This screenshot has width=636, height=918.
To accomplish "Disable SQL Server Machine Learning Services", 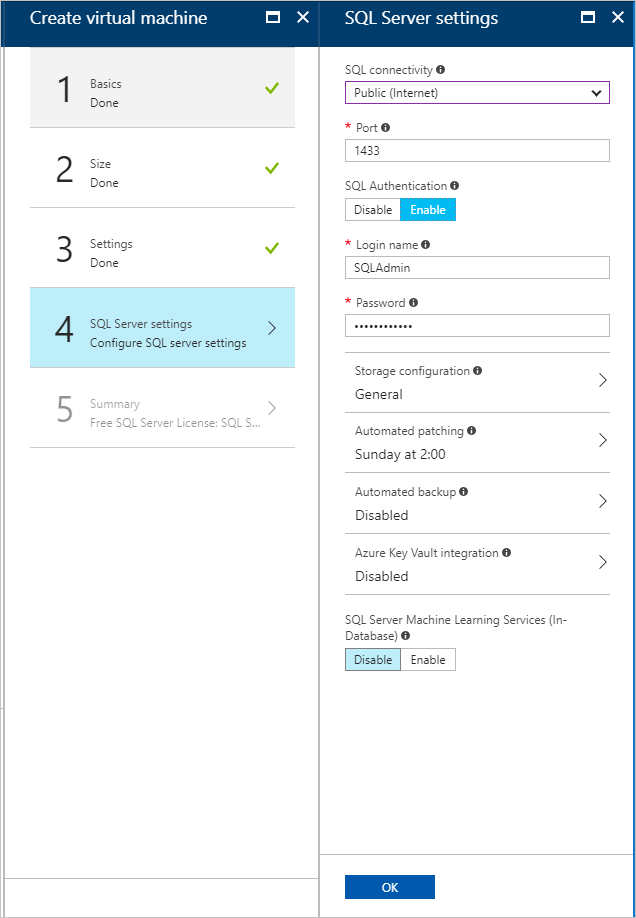I will [x=373, y=660].
